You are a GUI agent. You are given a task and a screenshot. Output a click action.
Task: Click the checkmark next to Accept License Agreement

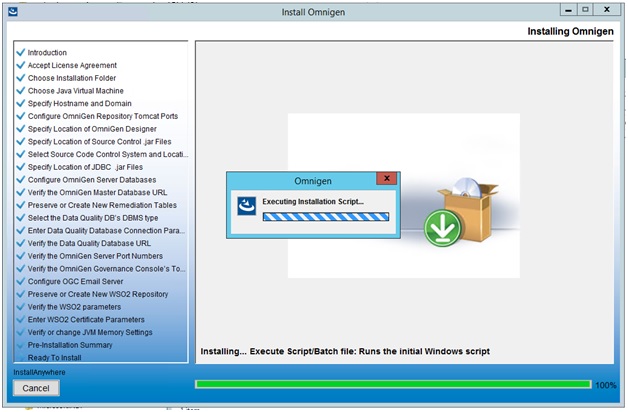(21, 65)
